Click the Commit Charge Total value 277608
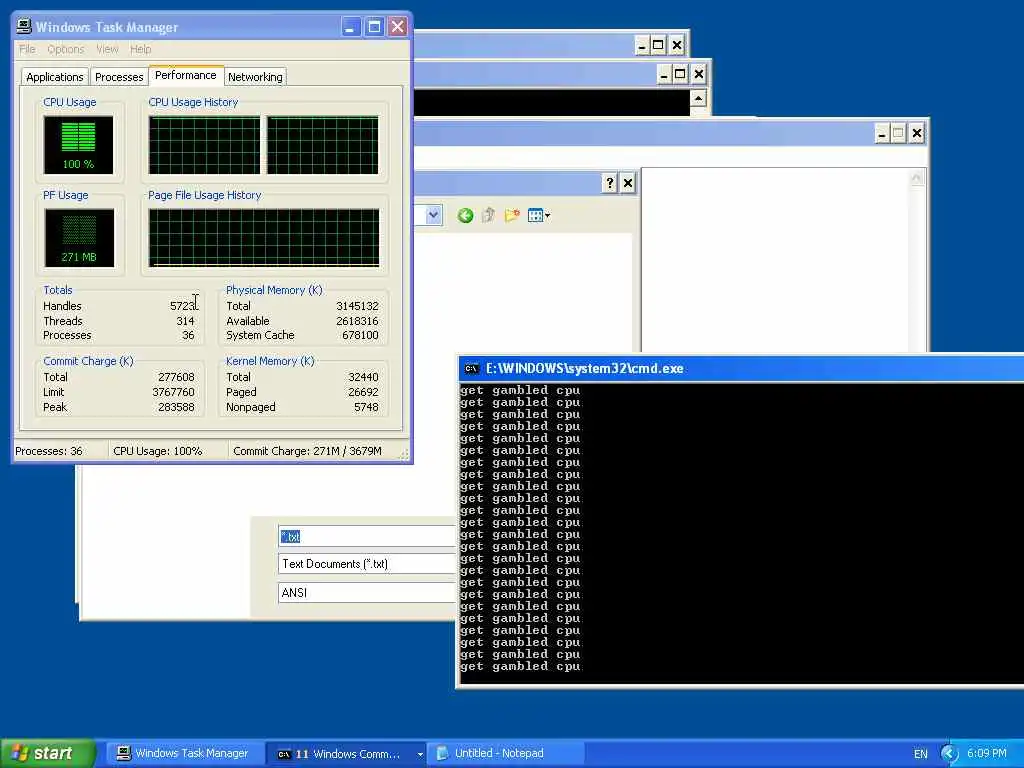 (176, 377)
